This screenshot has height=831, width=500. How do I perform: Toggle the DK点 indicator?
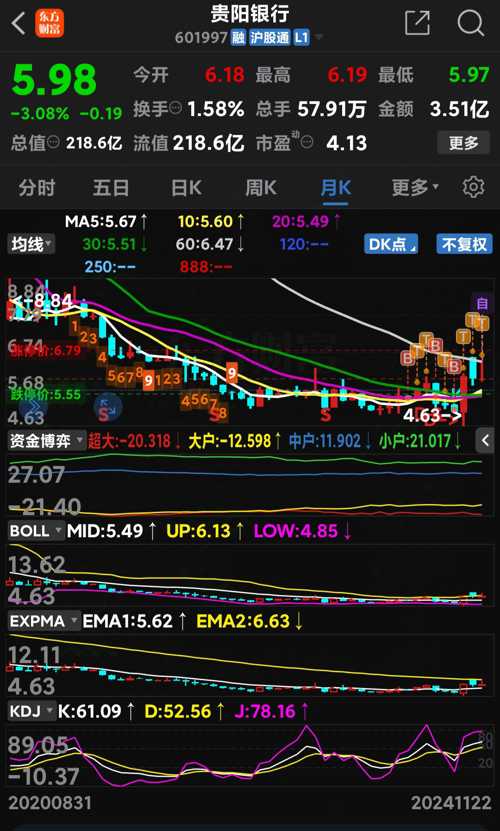coord(391,244)
